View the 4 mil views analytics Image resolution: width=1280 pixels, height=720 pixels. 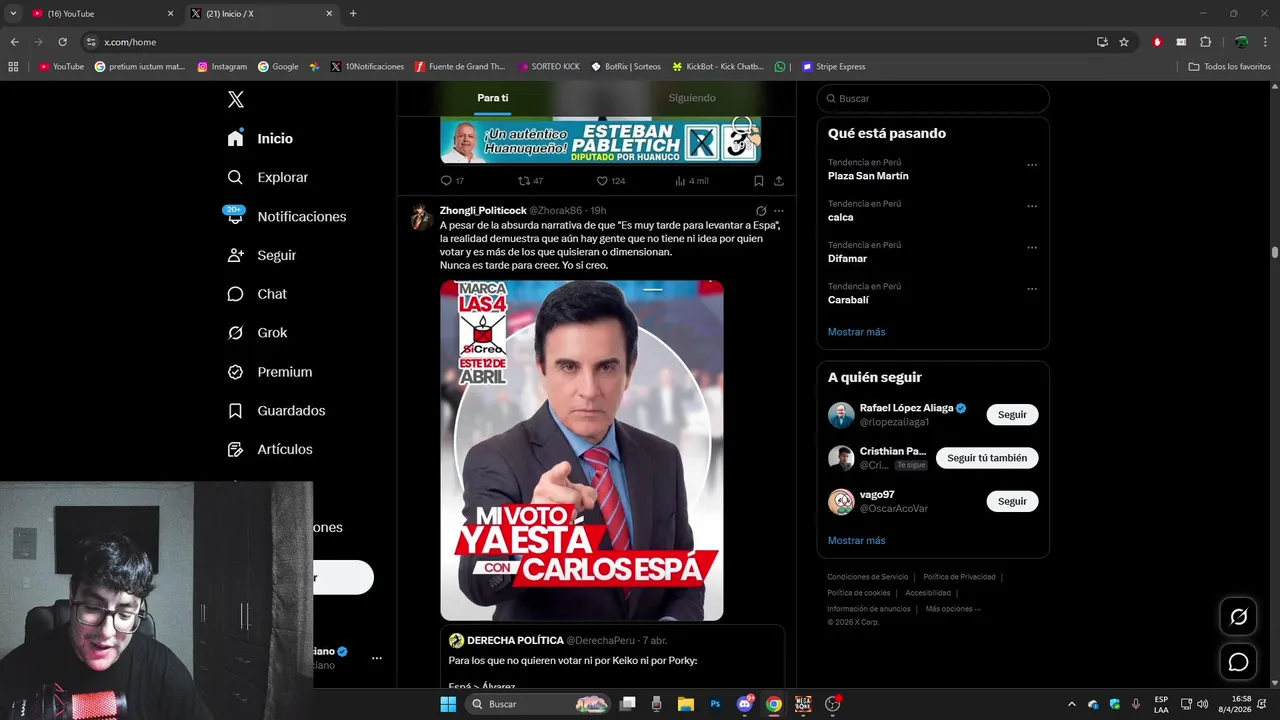(691, 181)
